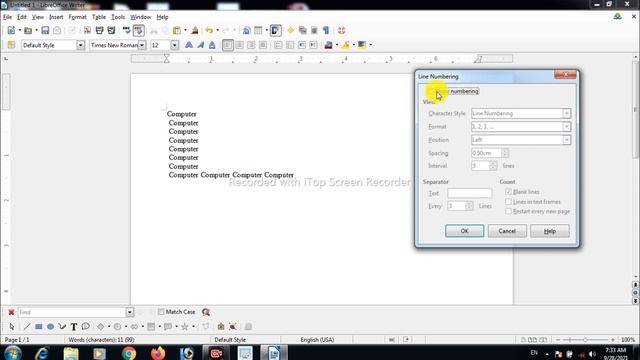
Task: Click the Find and Replace binoculars icon
Action: (206, 312)
